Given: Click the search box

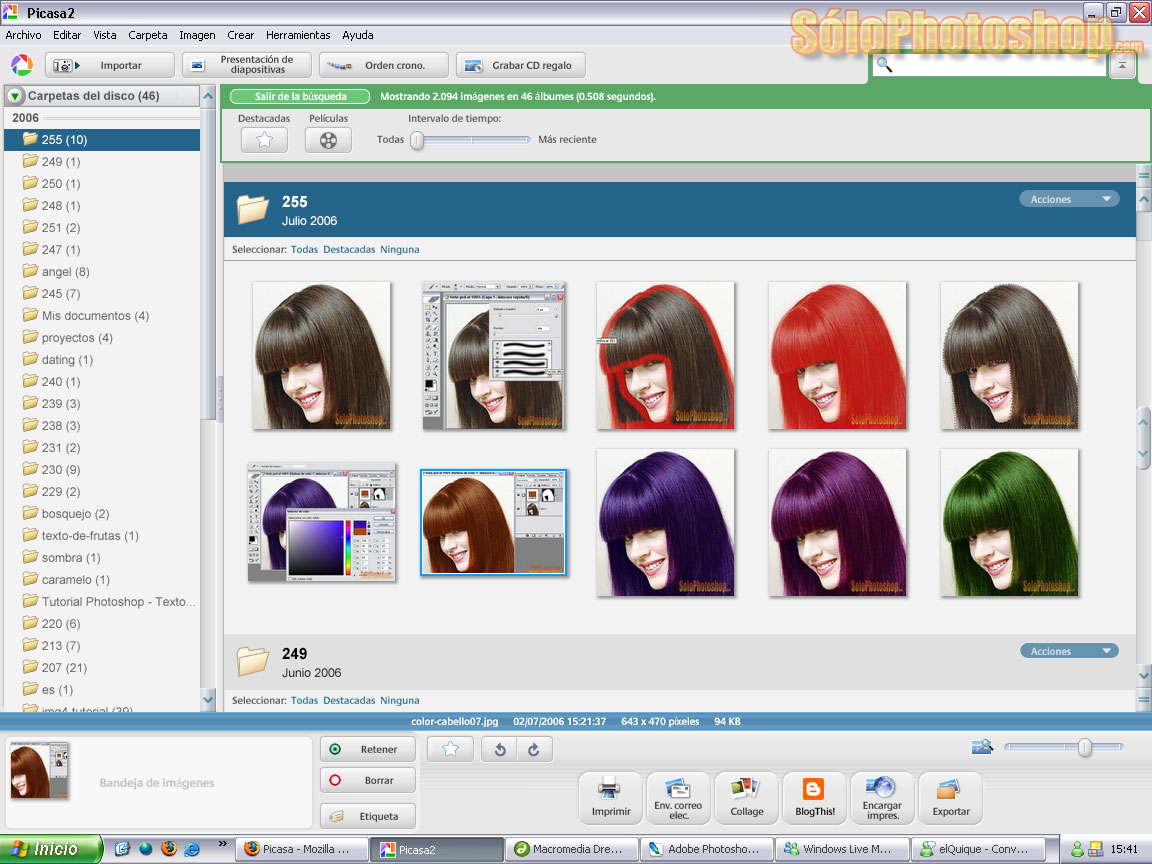Looking at the screenshot, I should click(x=989, y=65).
